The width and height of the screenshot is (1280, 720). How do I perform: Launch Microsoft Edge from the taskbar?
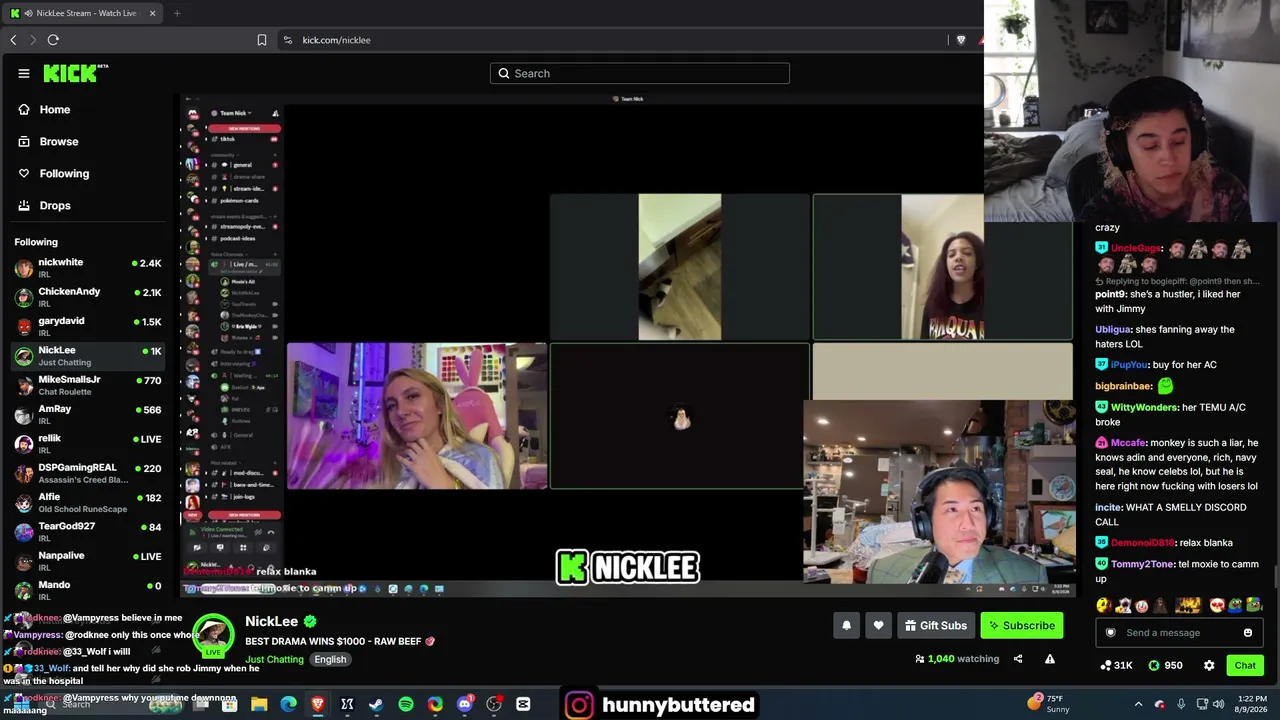(x=288, y=705)
